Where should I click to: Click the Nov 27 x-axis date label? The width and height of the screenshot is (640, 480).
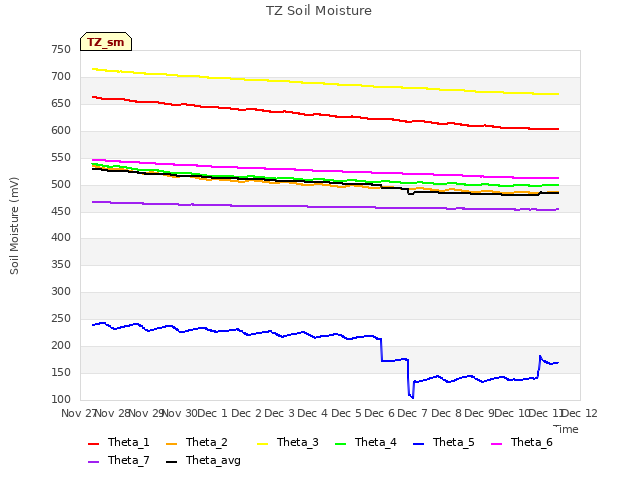tap(78, 413)
